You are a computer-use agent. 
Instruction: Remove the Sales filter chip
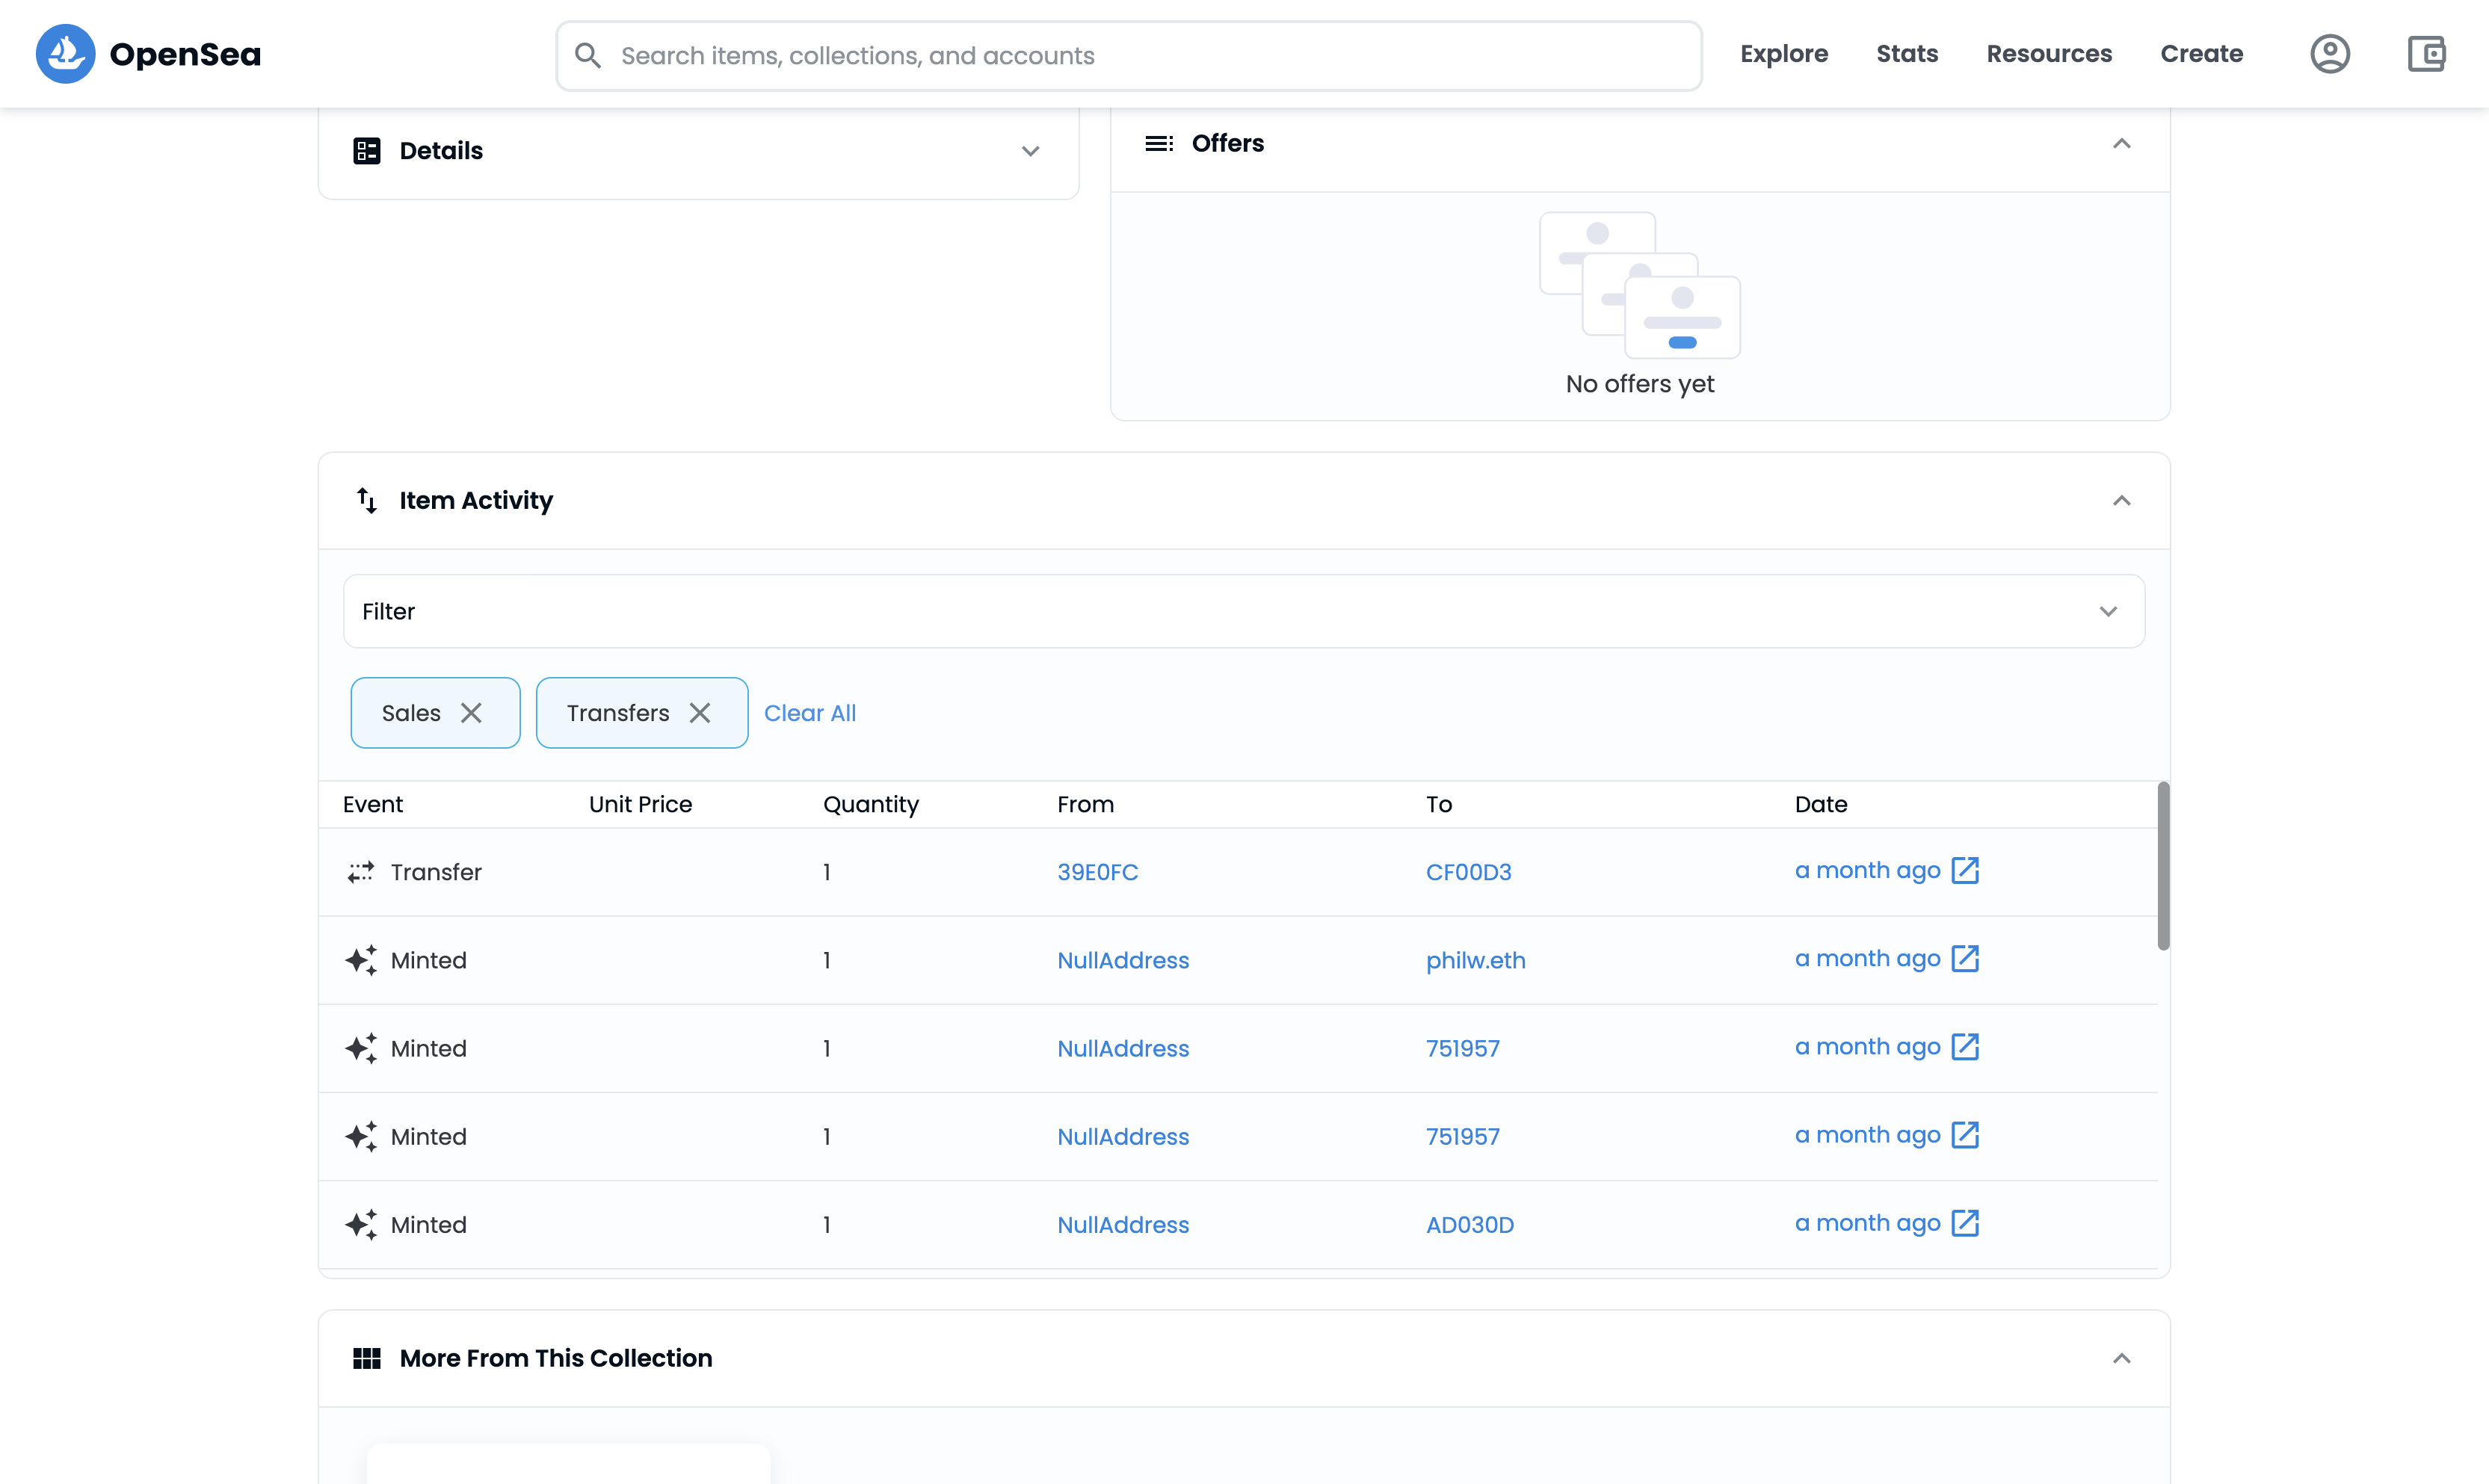(471, 713)
